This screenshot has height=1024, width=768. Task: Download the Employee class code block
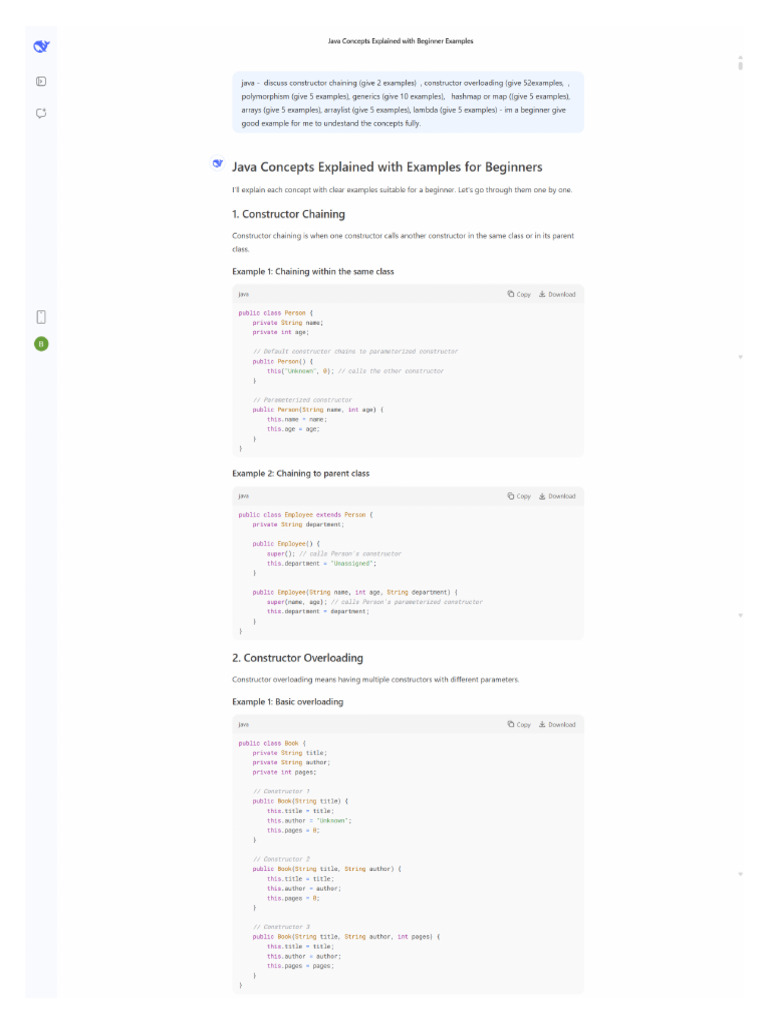[x=557, y=496]
